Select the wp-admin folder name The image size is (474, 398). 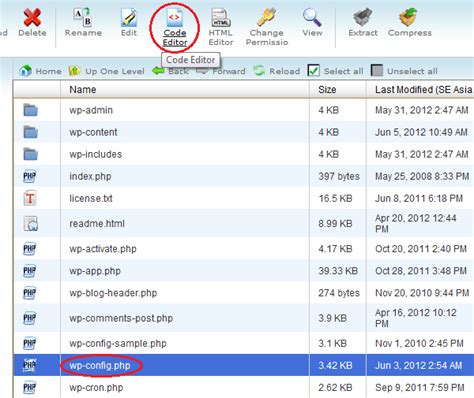coord(91,110)
